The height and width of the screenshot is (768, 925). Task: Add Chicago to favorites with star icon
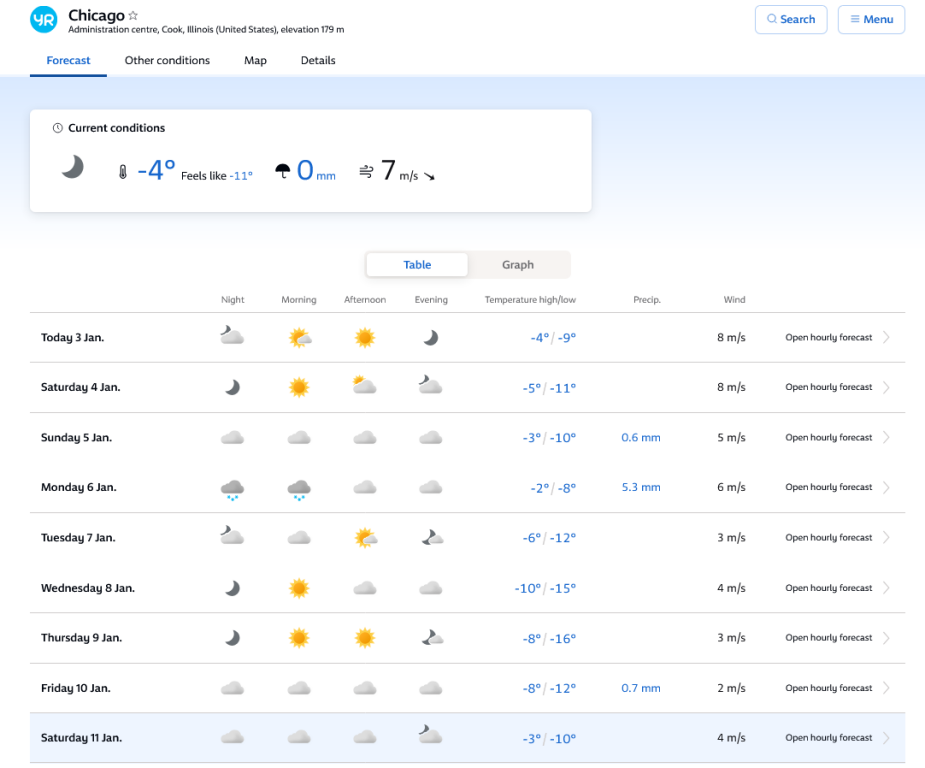coord(134,16)
